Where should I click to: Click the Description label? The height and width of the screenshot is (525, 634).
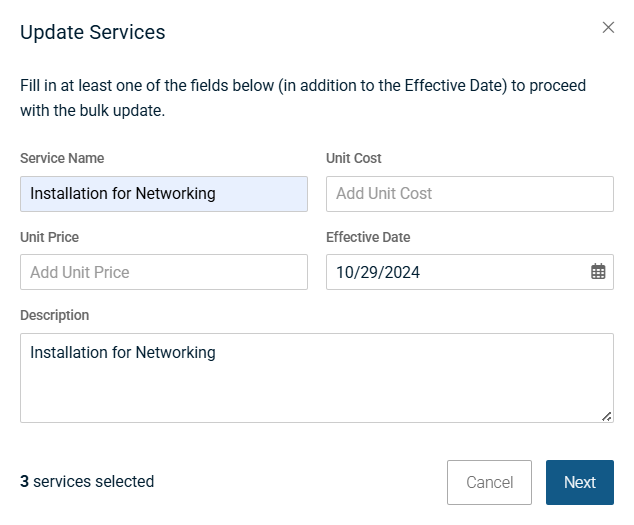click(x=54, y=315)
